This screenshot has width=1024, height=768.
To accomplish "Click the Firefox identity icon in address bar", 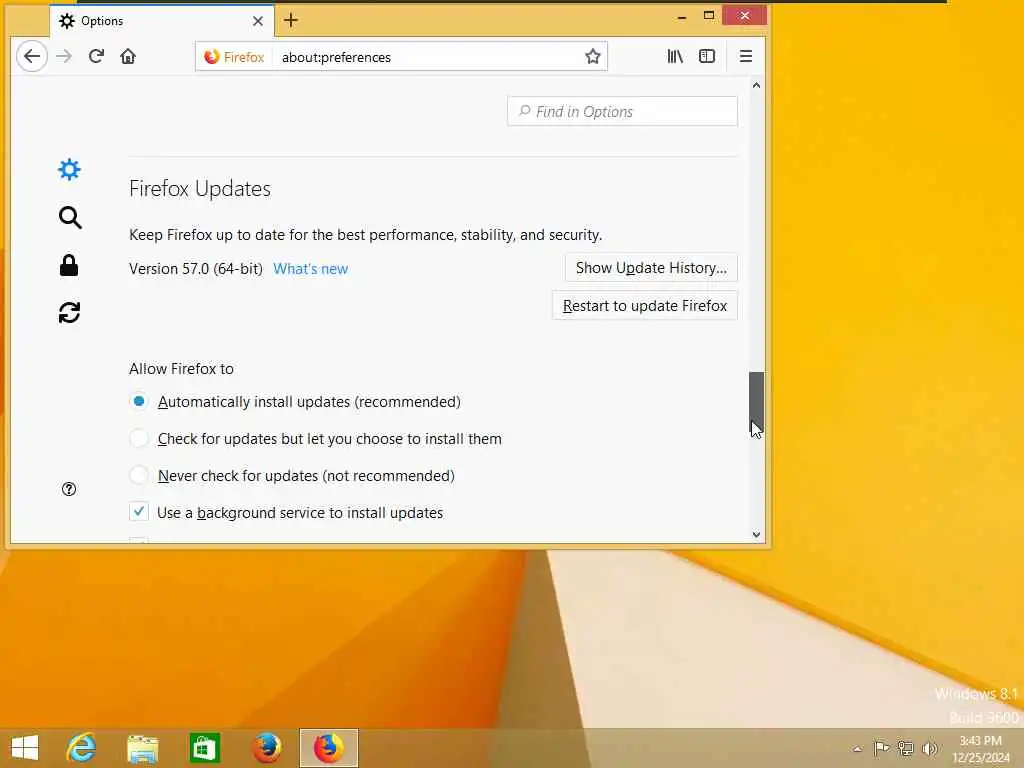I will (234, 57).
